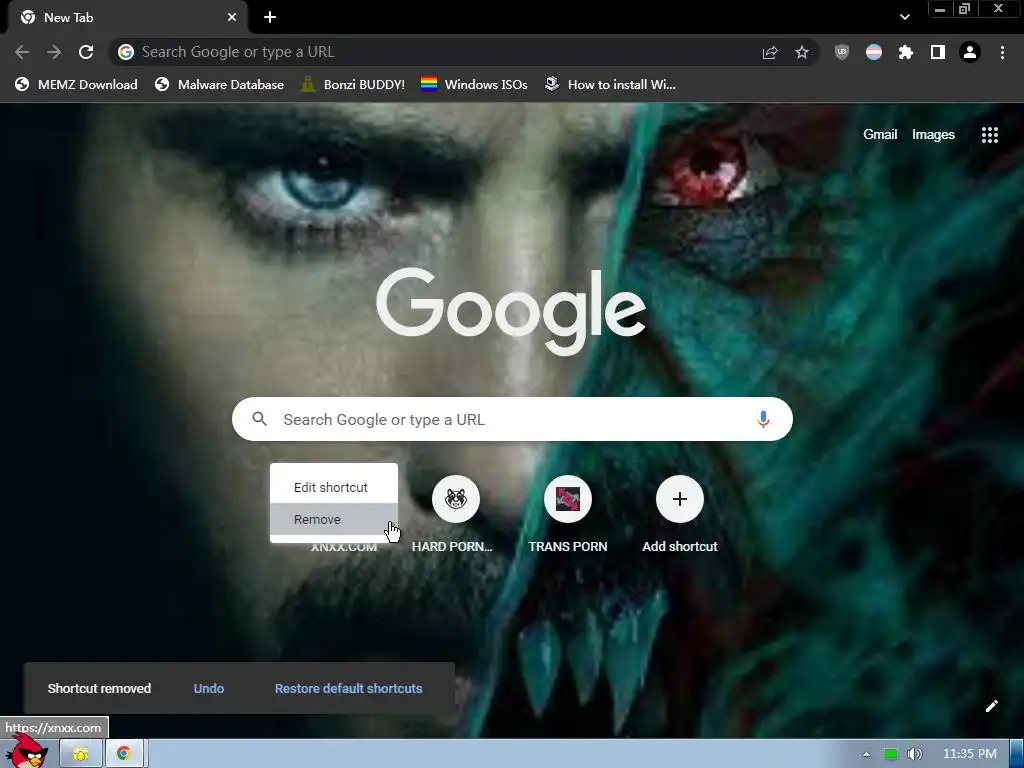Click the Gmail link

[x=880, y=135]
